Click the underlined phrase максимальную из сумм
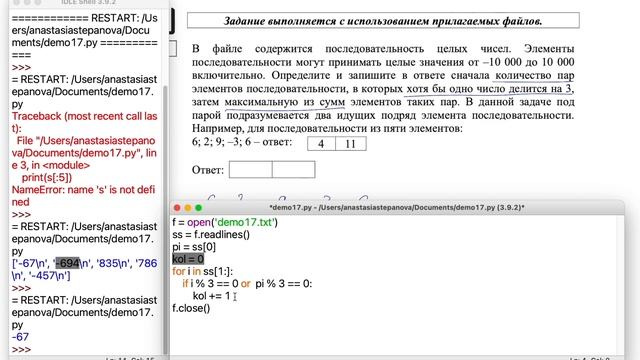Viewport: 640px width, 360px height. click(x=284, y=102)
